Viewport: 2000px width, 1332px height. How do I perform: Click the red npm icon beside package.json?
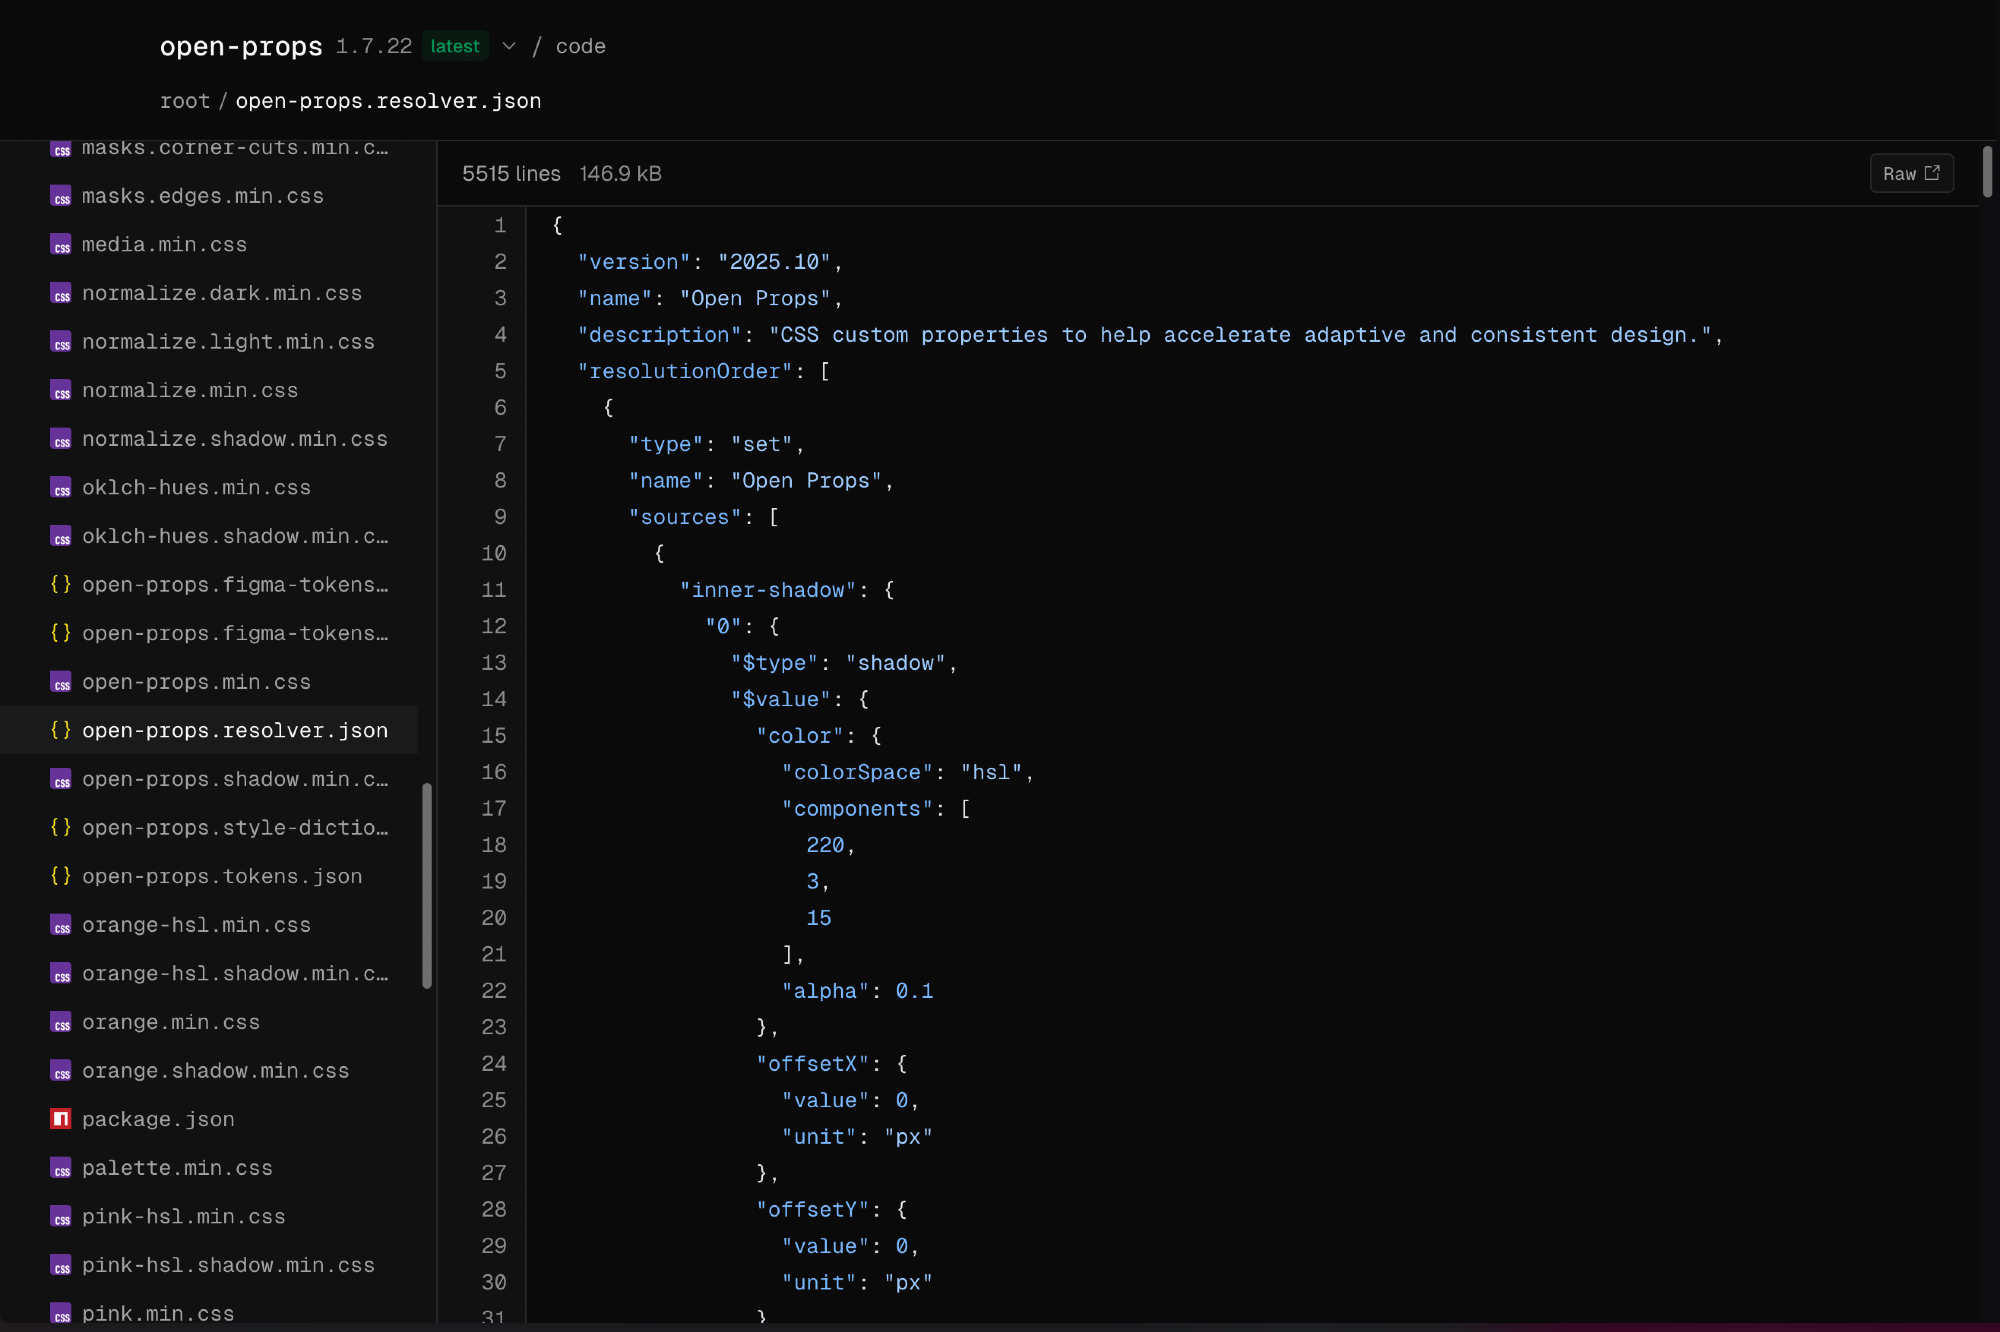point(61,1119)
